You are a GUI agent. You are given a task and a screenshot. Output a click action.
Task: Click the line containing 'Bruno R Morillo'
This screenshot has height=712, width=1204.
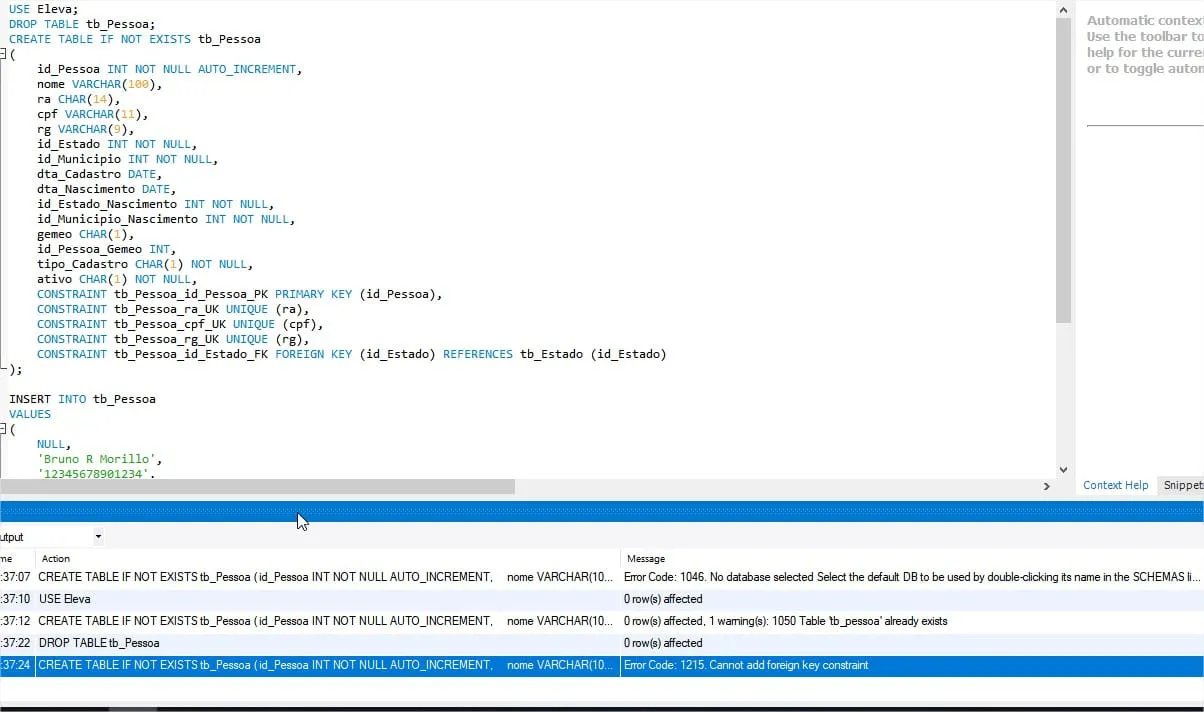[95, 458]
